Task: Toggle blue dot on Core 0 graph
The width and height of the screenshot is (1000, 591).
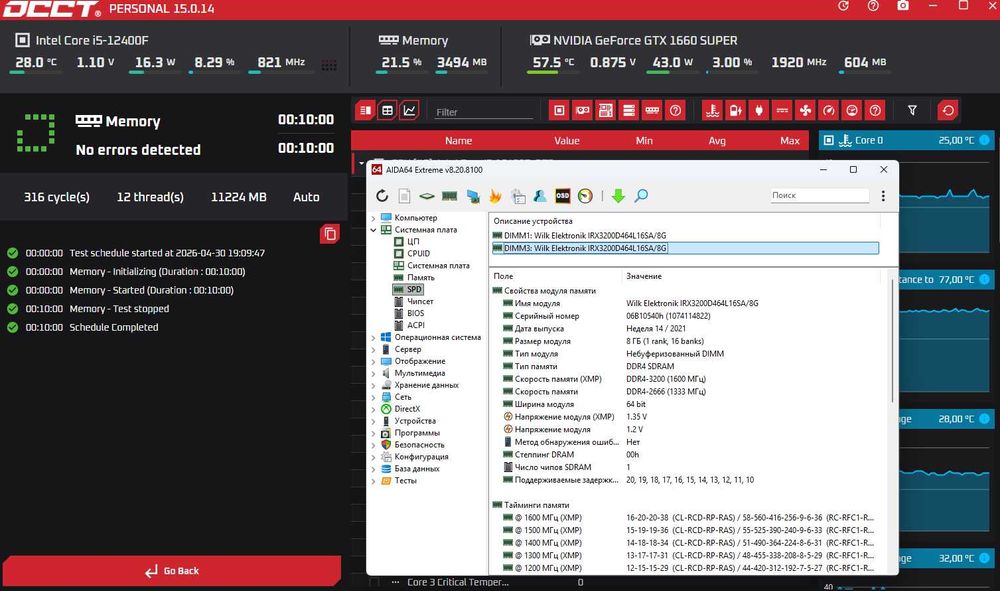Action: point(985,140)
